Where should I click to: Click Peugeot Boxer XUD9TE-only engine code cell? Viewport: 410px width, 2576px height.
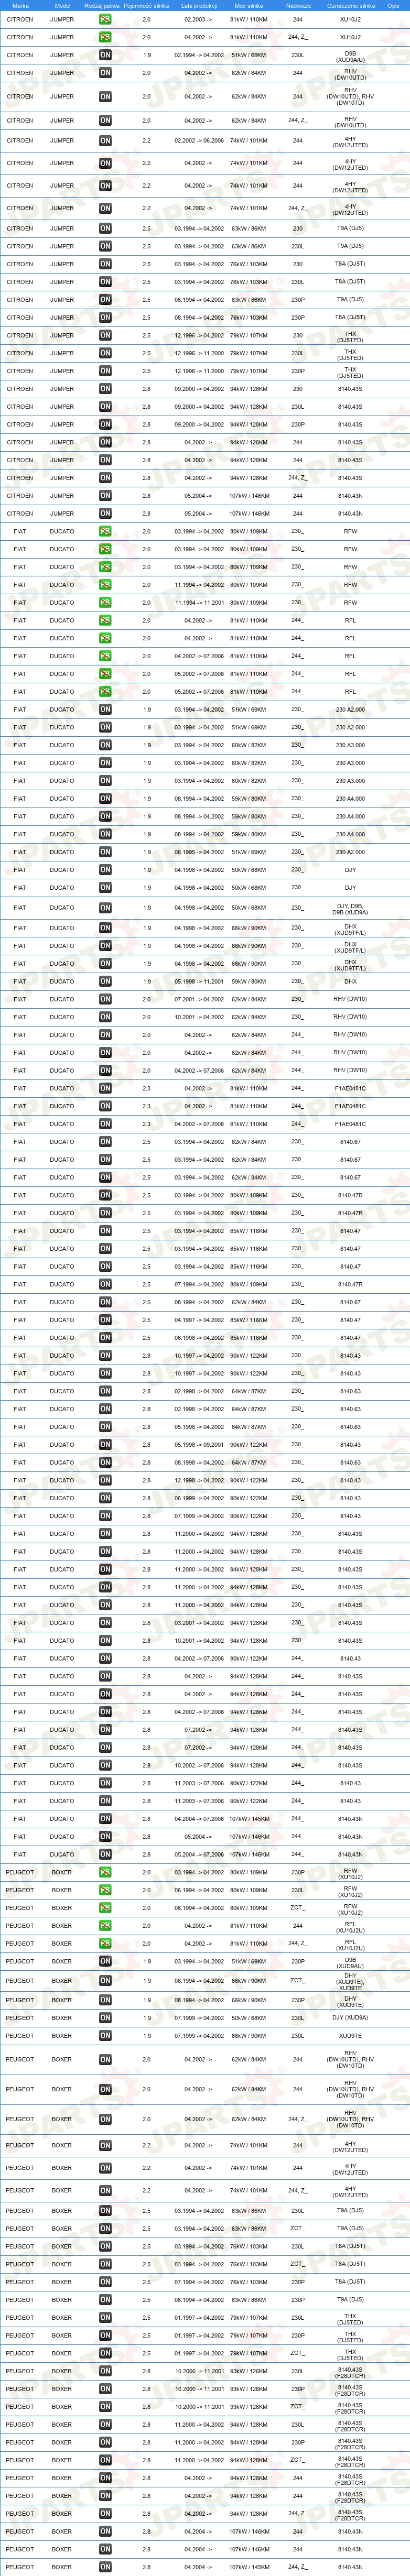(350, 2036)
